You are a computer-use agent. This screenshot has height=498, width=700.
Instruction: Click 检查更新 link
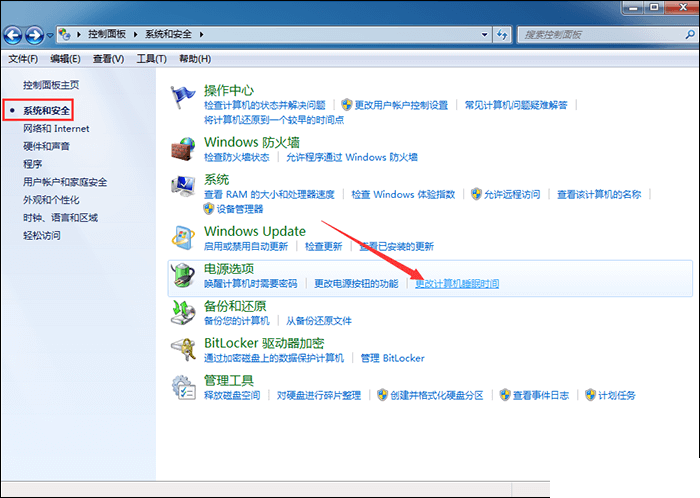click(323, 246)
